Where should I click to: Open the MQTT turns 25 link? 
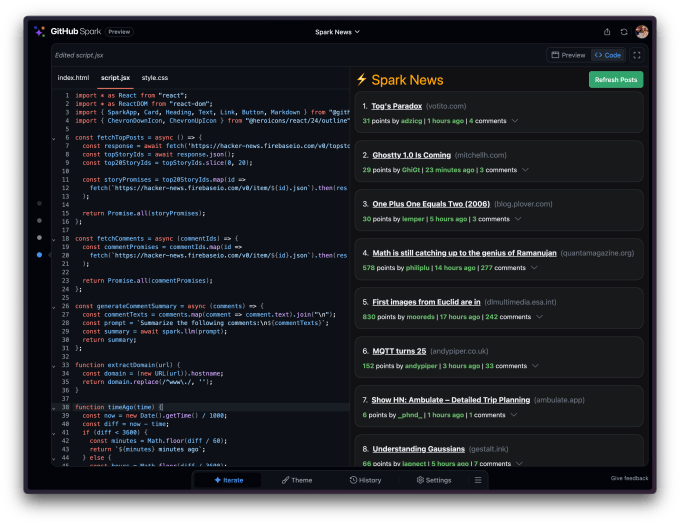point(399,351)
